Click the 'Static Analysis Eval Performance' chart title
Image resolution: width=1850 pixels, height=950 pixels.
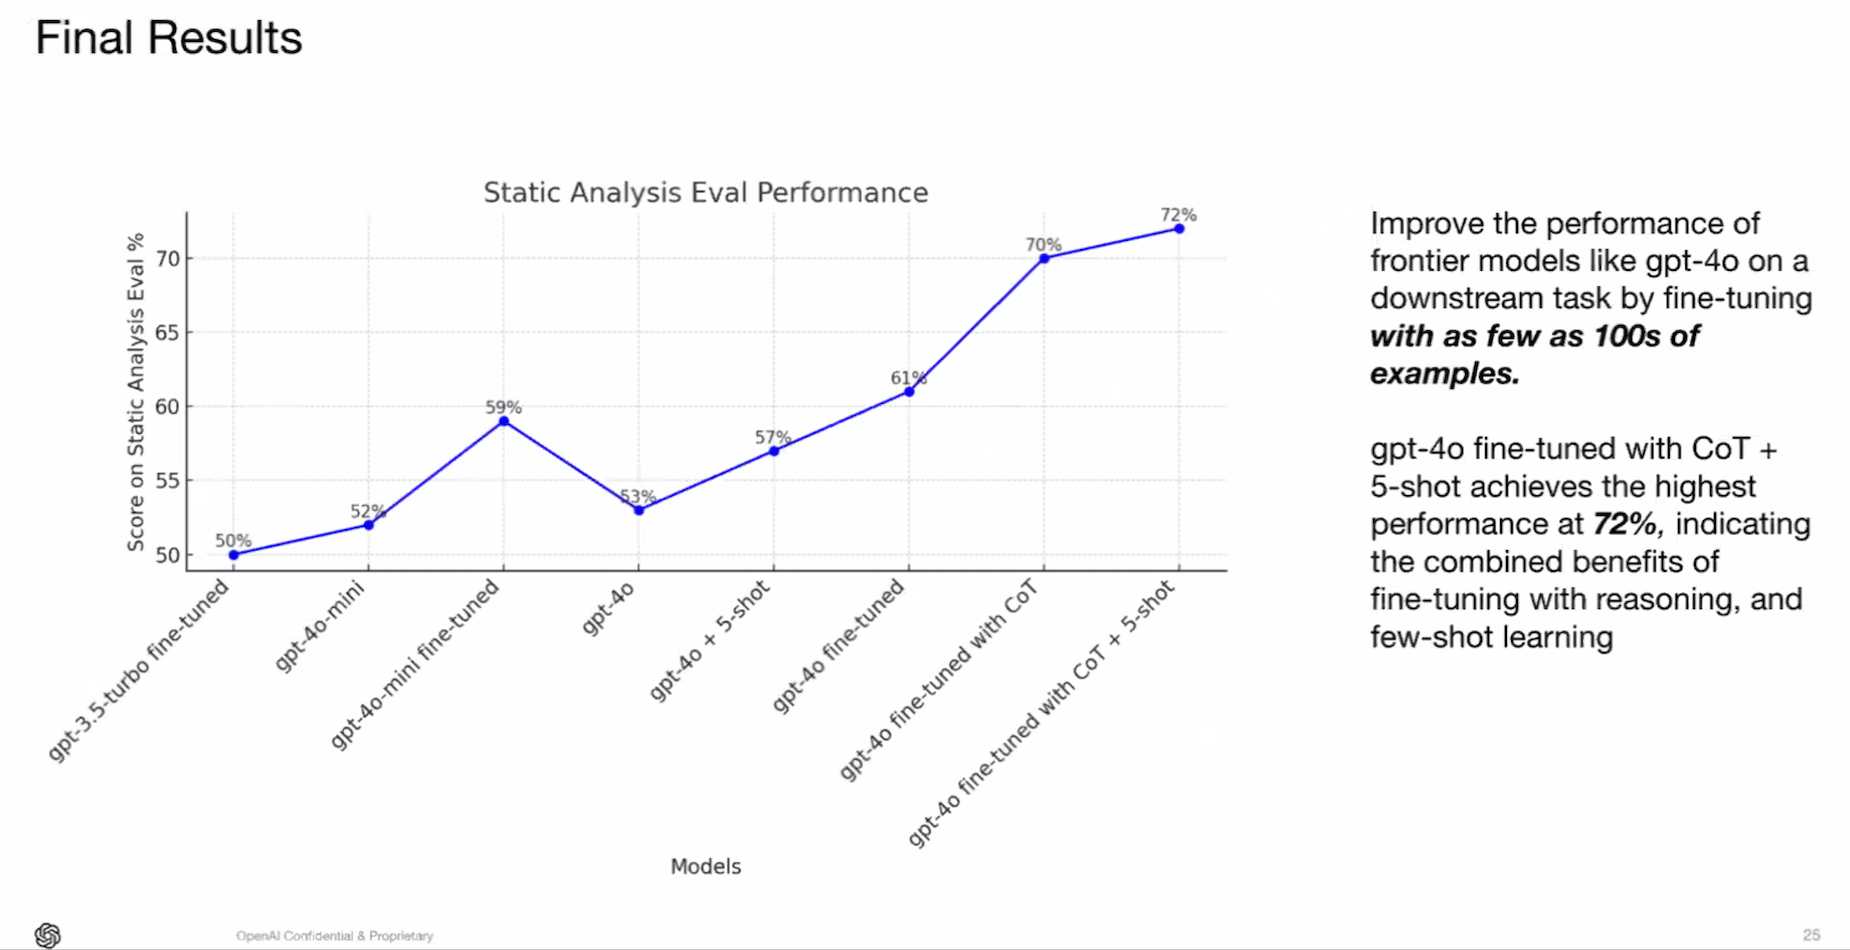pos(705,192)
